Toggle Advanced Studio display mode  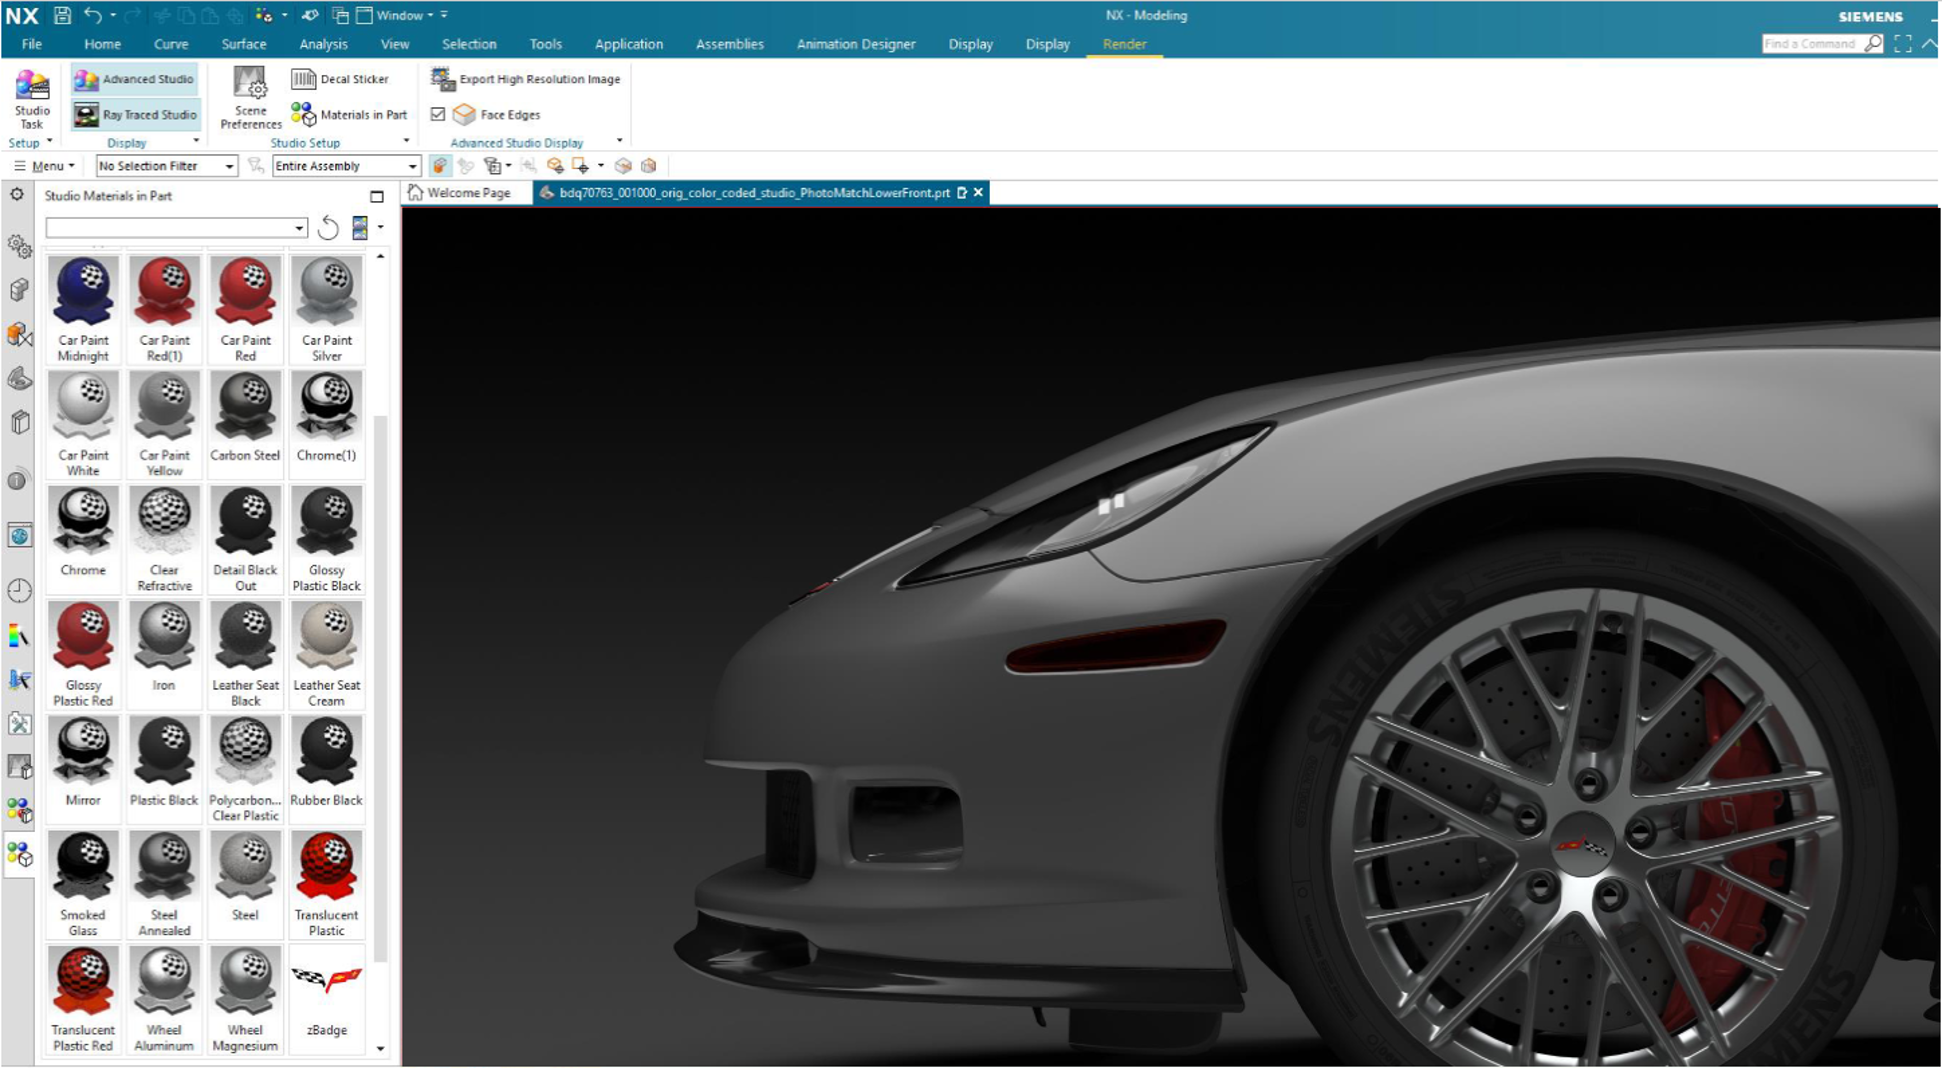pos(135,79)
